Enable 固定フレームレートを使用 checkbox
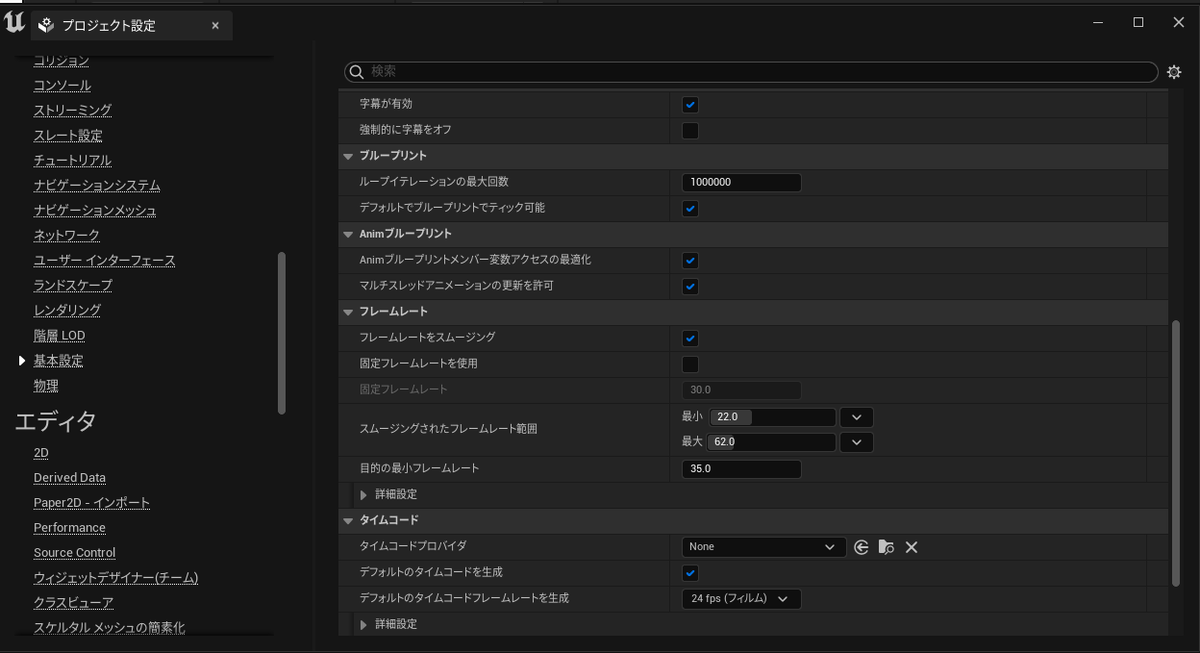The image size is (1200, 653). click(690, 364)
